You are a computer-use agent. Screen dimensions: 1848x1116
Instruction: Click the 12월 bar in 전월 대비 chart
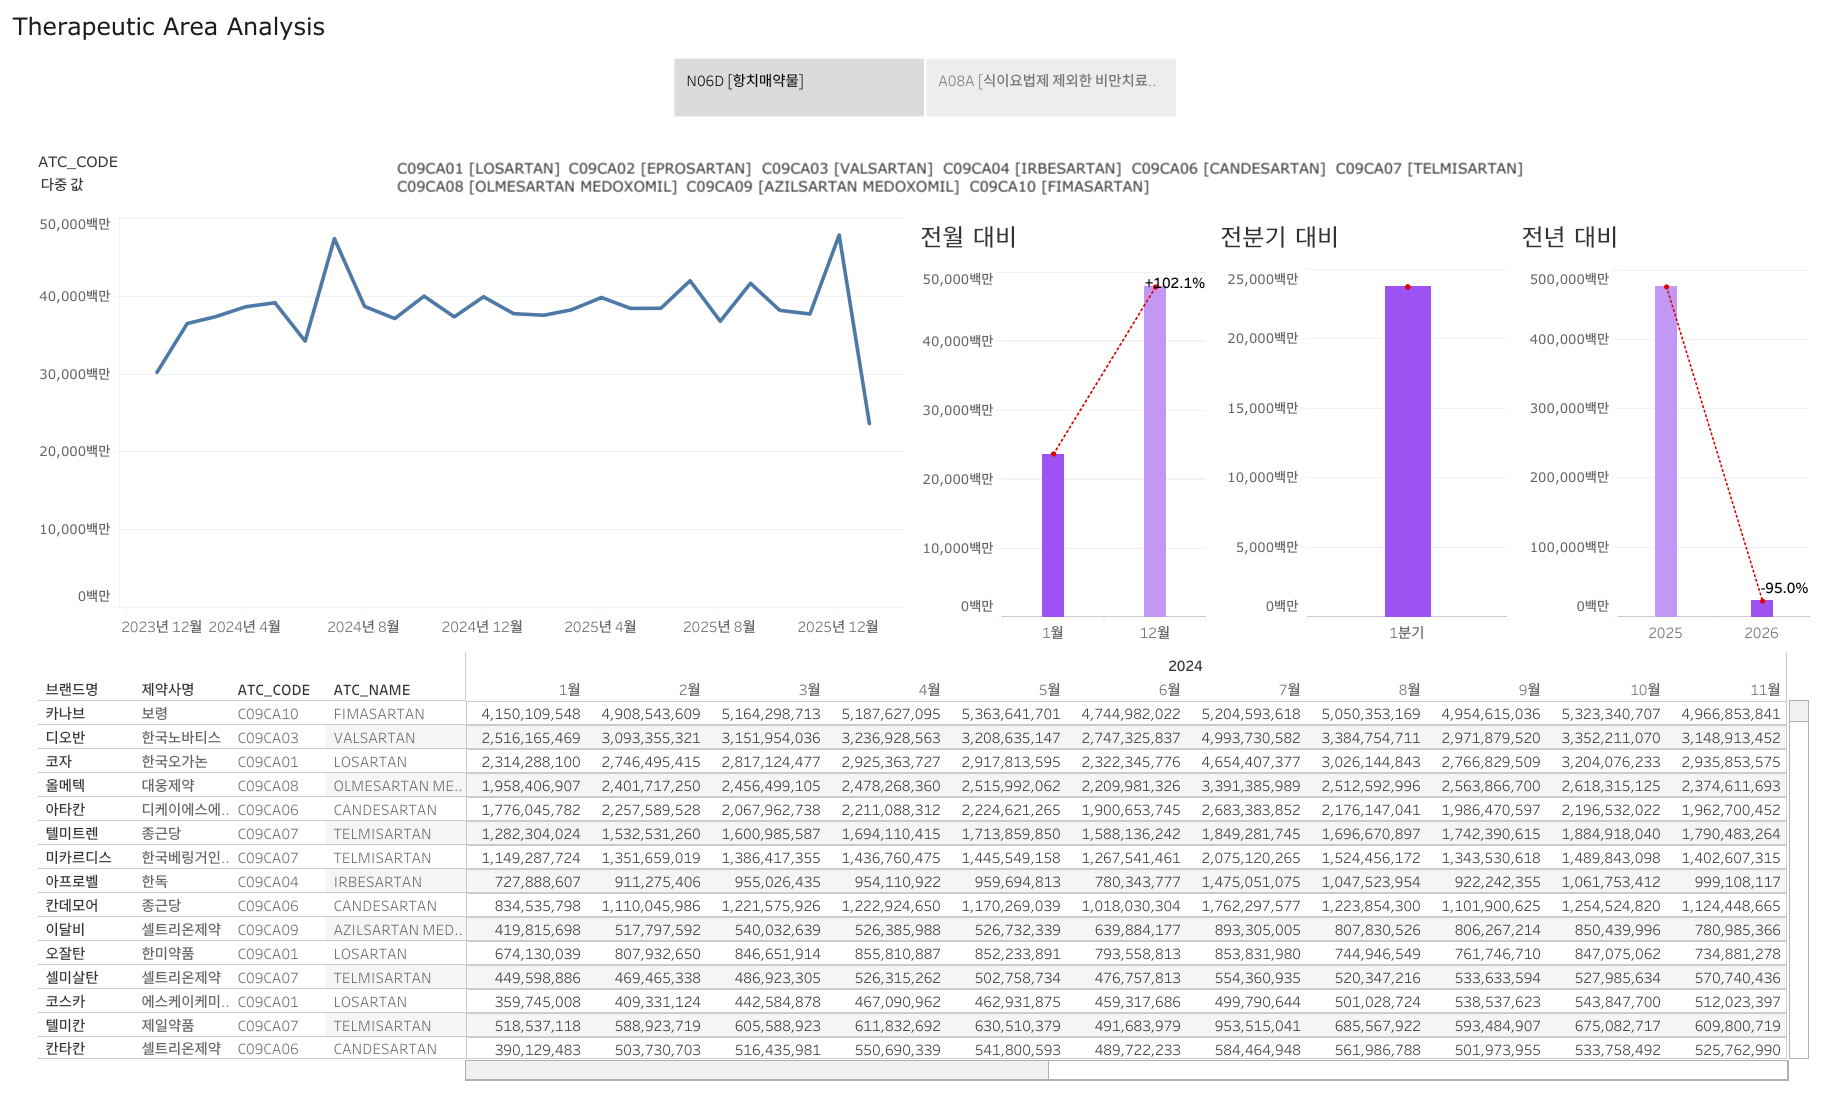[1154, 450]
